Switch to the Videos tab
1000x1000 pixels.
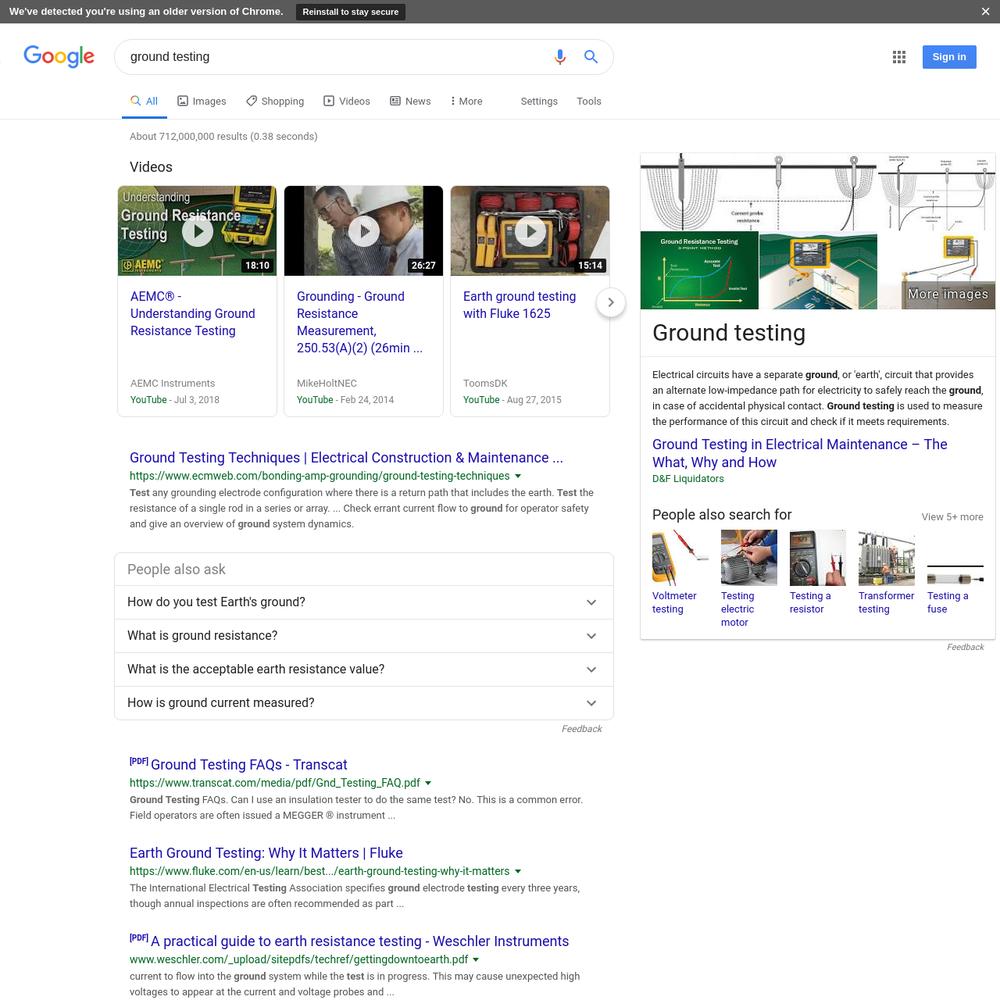[x=347, y=101]
